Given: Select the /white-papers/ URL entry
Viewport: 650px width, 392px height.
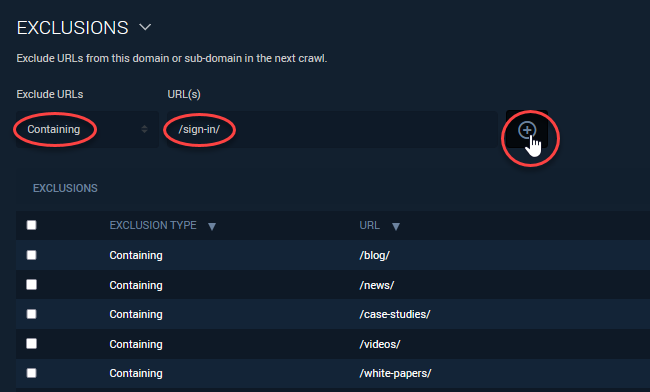Looking at the screenshot, I should click(x=395, y=373).
